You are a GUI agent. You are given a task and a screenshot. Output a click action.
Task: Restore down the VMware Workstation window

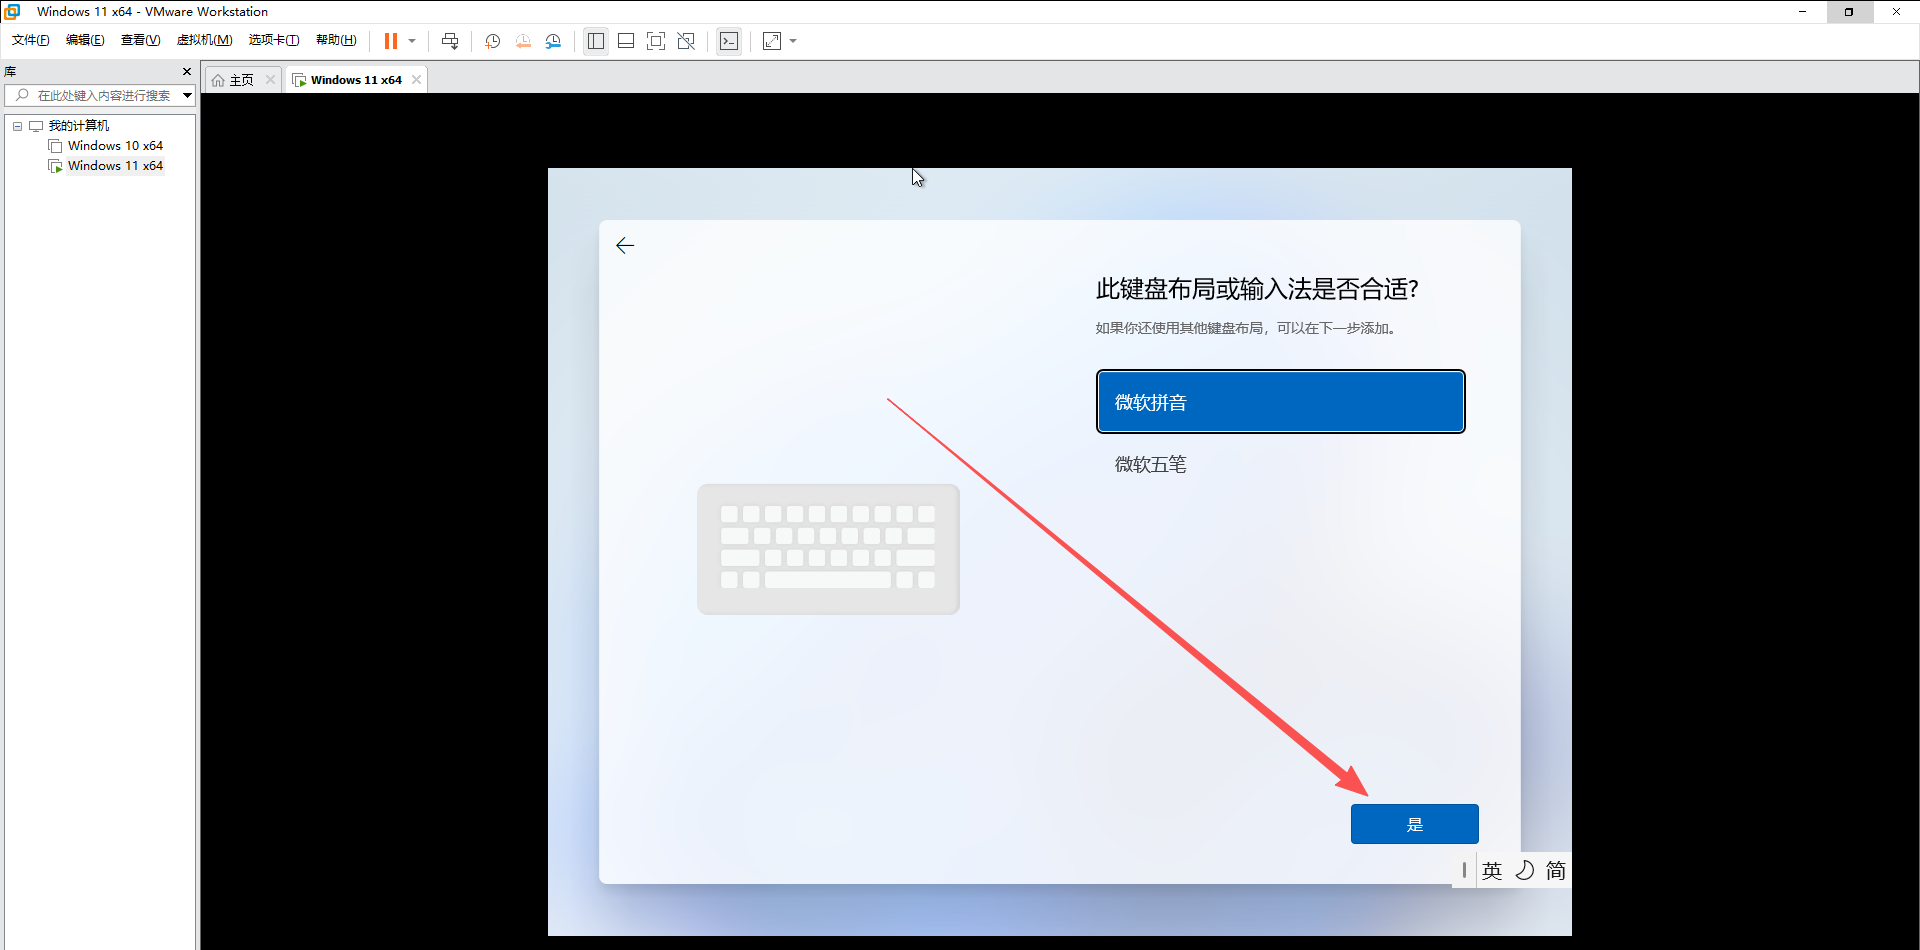coord(1848,12)
